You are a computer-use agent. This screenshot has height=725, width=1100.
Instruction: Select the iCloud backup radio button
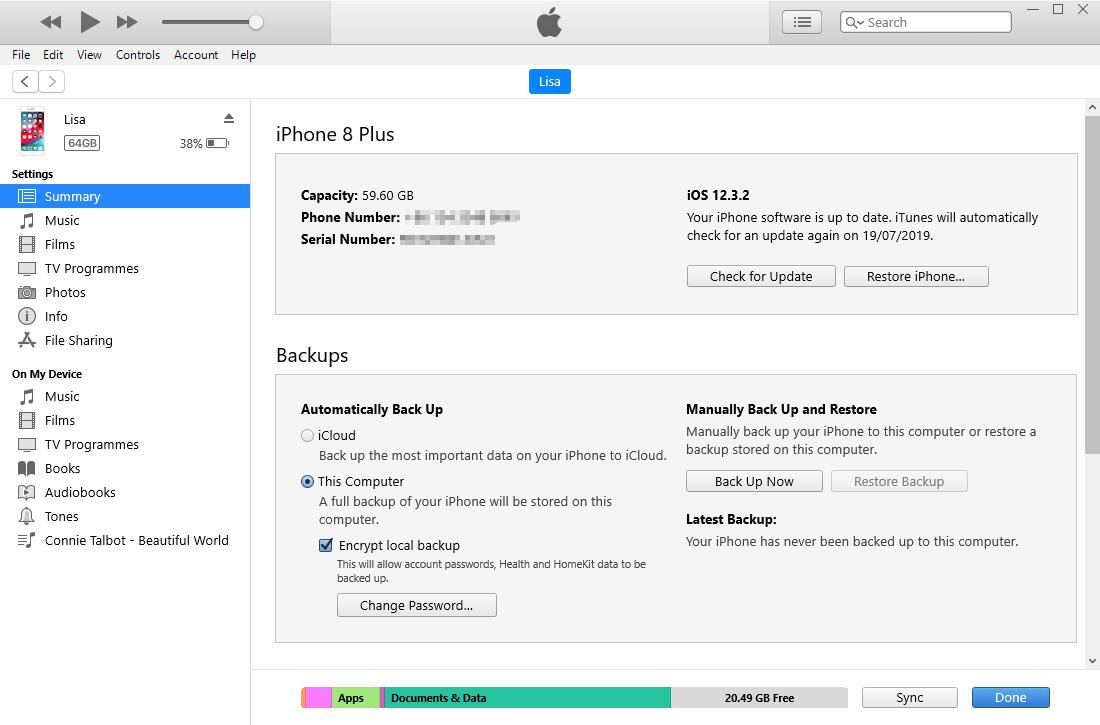tap(307, 436)
